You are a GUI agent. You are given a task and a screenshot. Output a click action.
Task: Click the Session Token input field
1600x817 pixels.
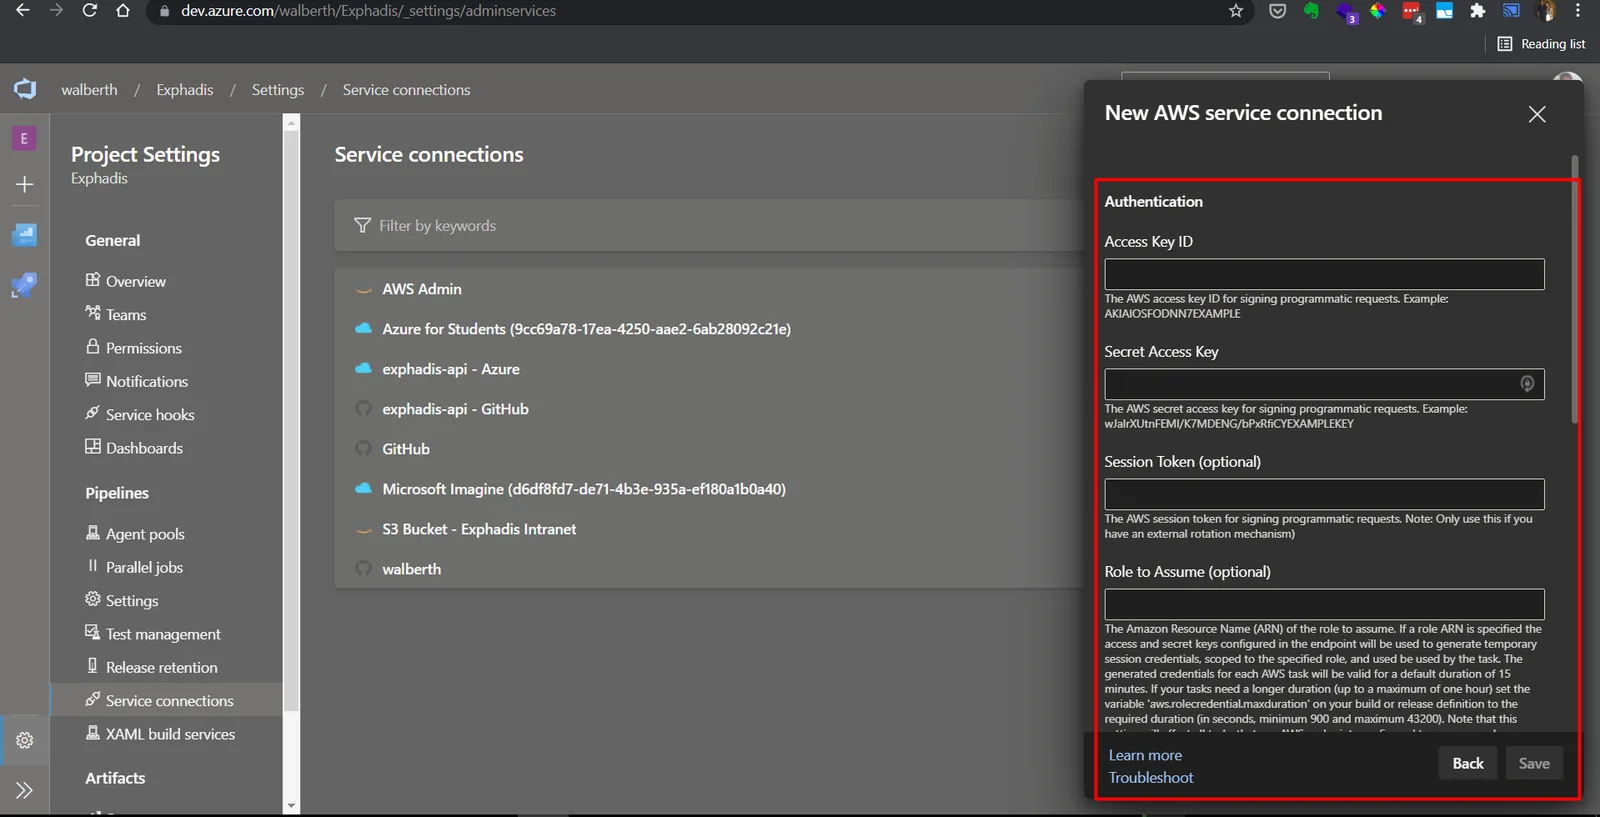(x=1324, y=494)
